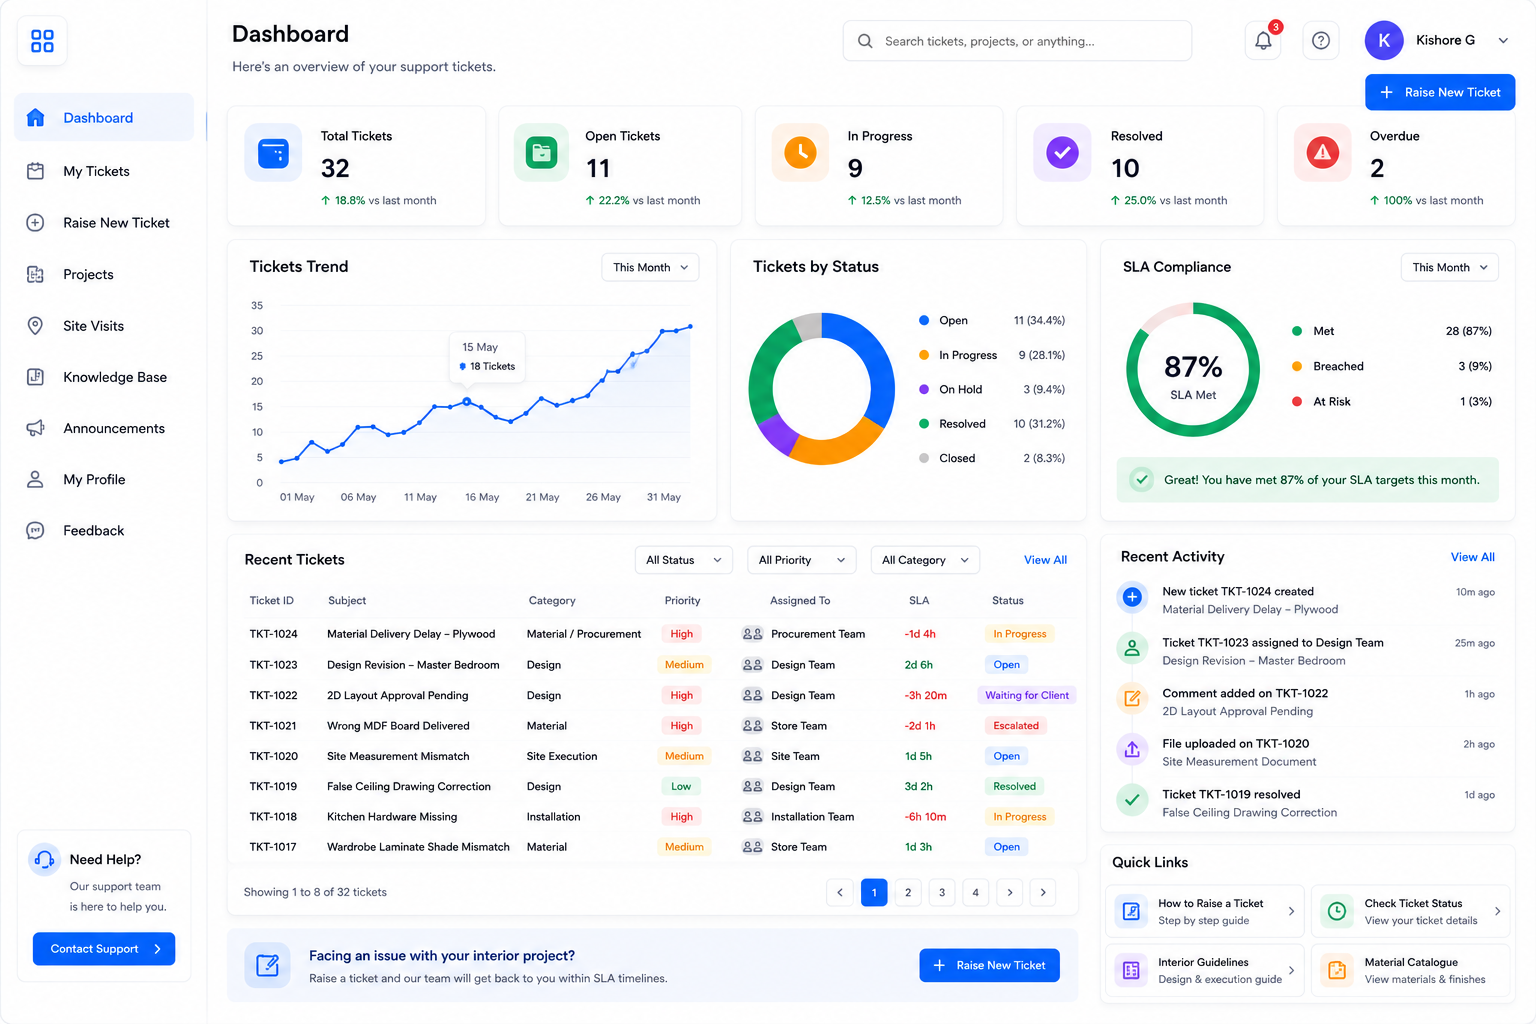Click the file uploaded activity icon
The width and height of the screenshot is (1536, 1024).
coord(1132,749)
